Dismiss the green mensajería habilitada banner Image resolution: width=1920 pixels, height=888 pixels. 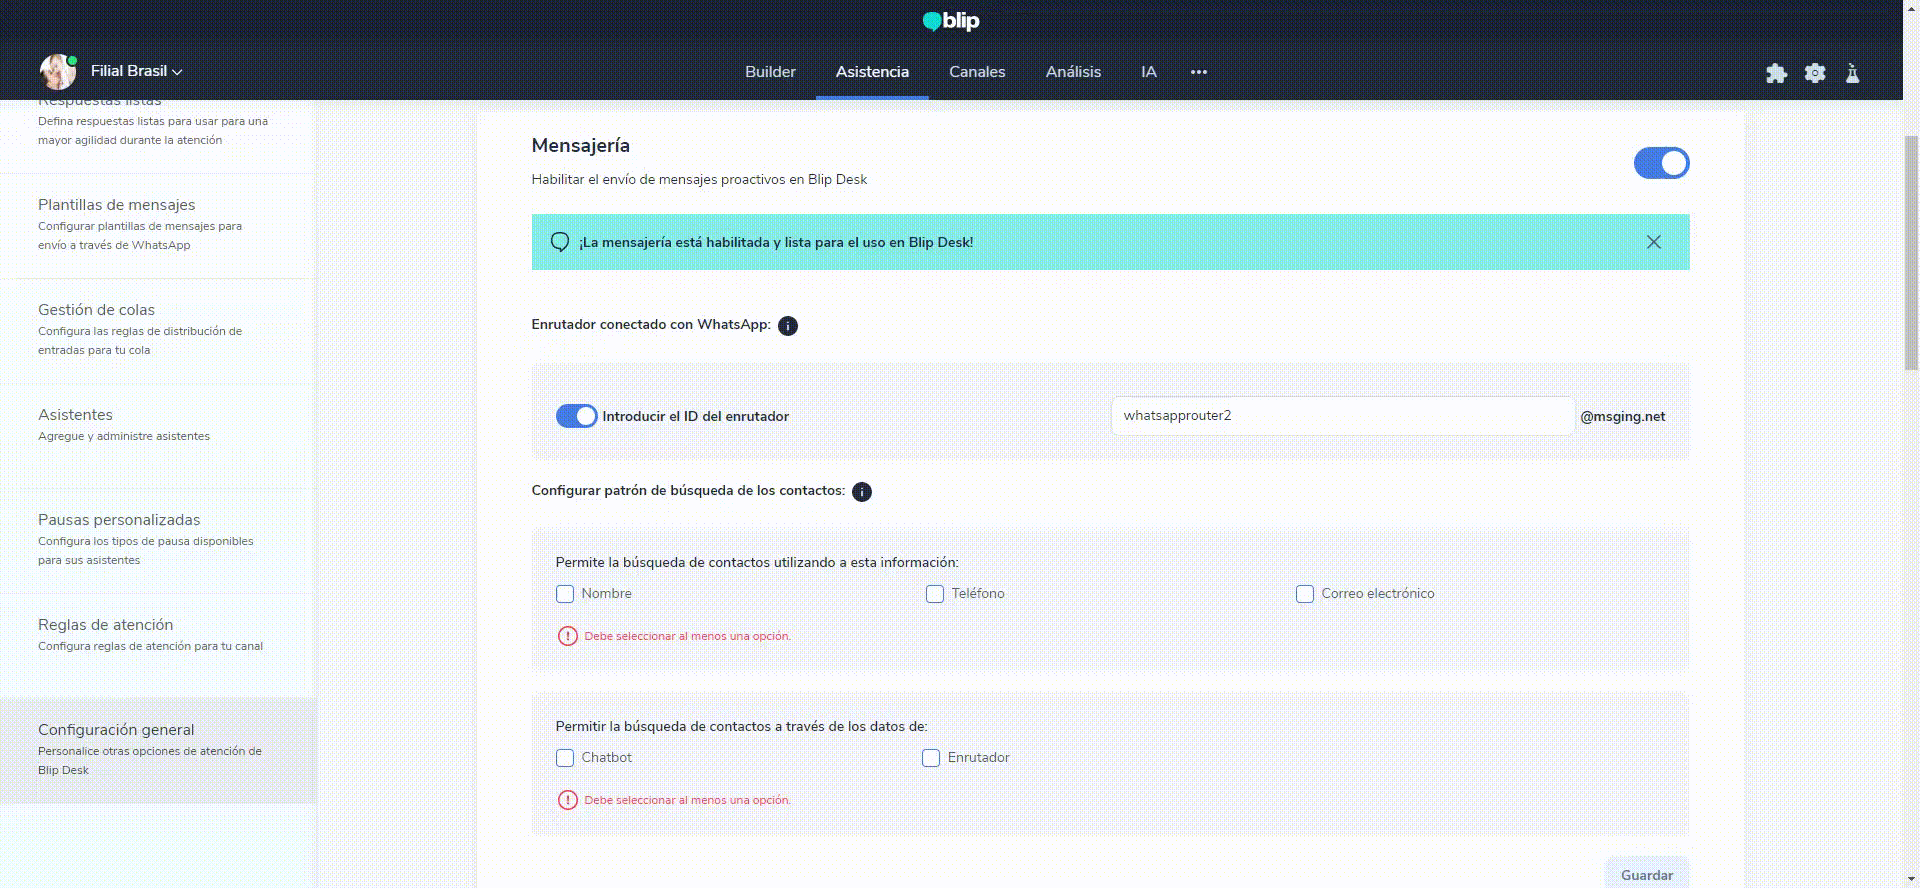(x=1654, y=242)
